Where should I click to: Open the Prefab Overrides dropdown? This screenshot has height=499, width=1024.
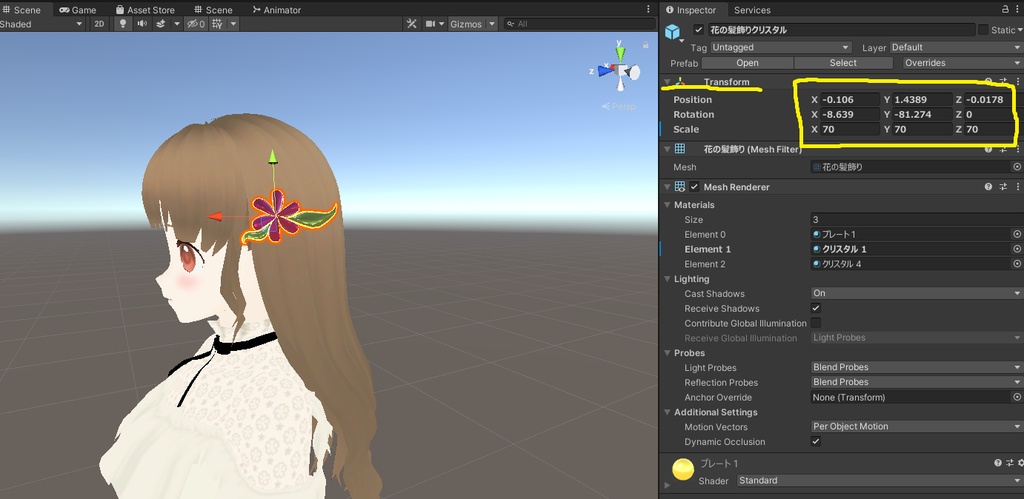963,63
